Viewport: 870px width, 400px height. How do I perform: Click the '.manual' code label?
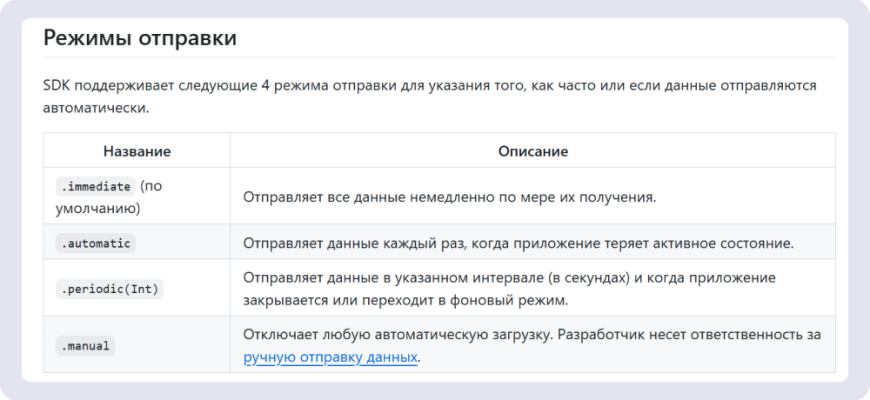click(85, 345)
